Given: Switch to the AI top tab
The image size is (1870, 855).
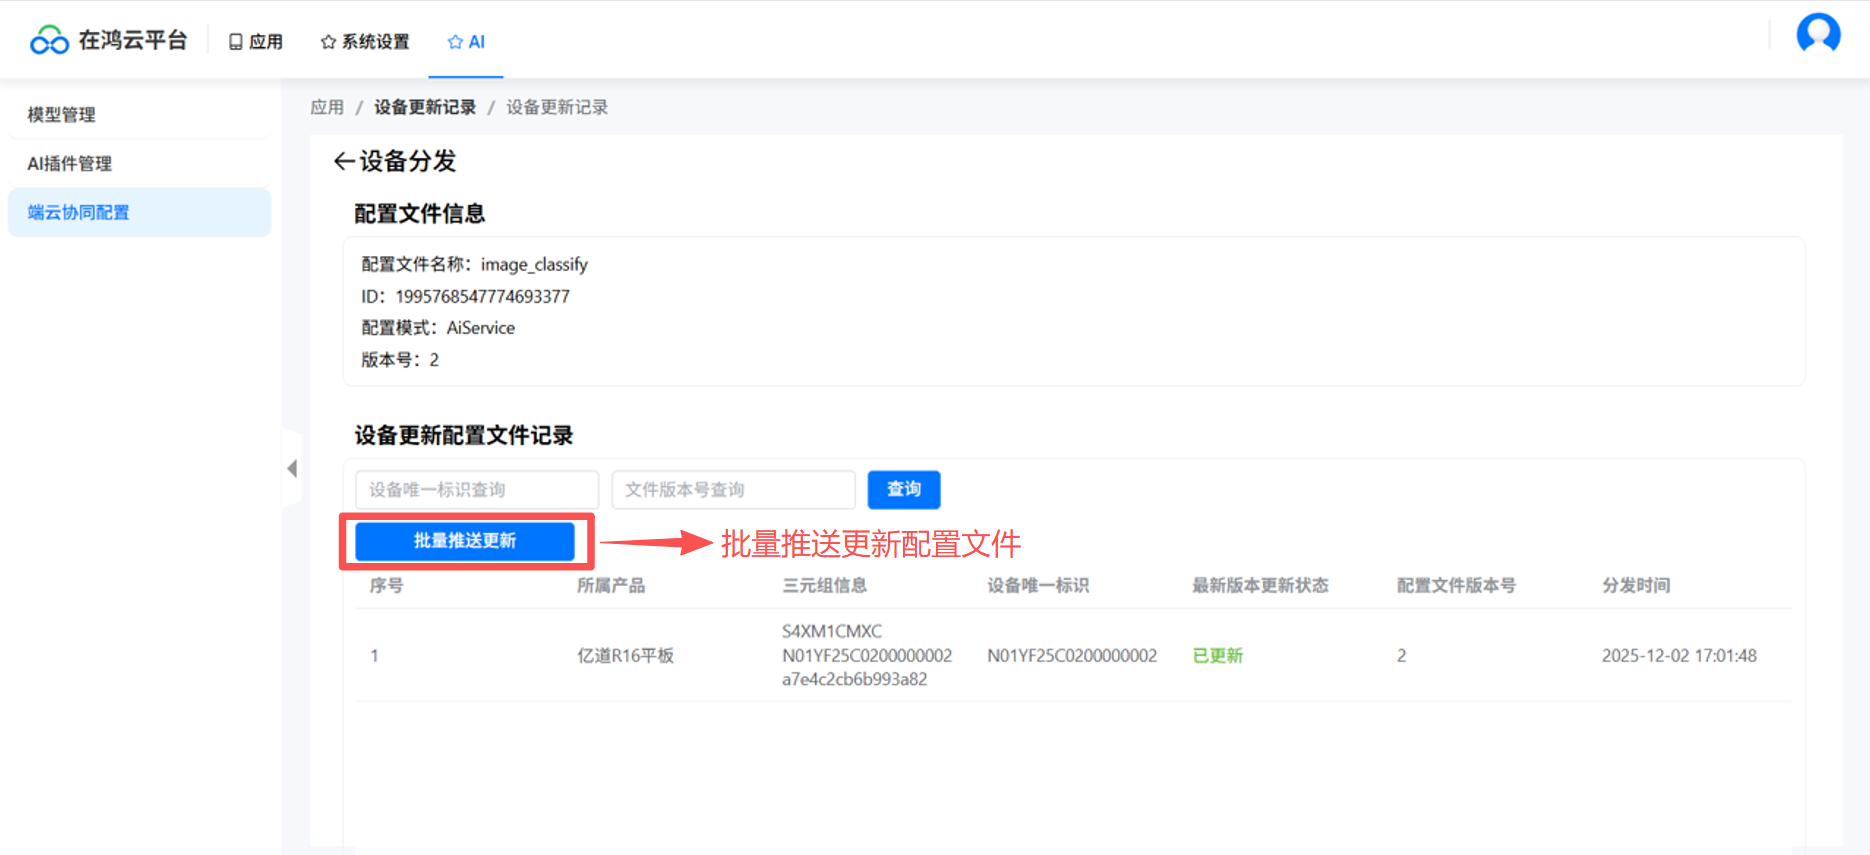Looking at the screenshot, I should [x=466, y=41].
